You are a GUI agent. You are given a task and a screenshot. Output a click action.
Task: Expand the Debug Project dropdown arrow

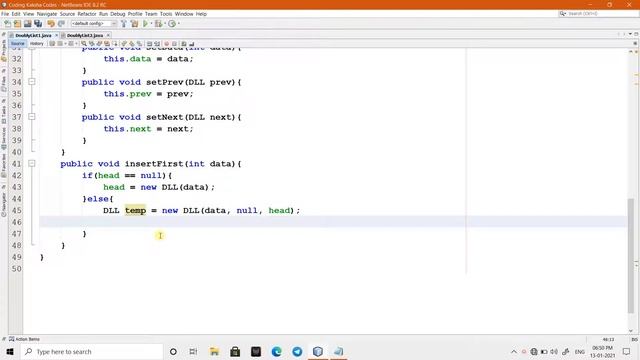164,24
